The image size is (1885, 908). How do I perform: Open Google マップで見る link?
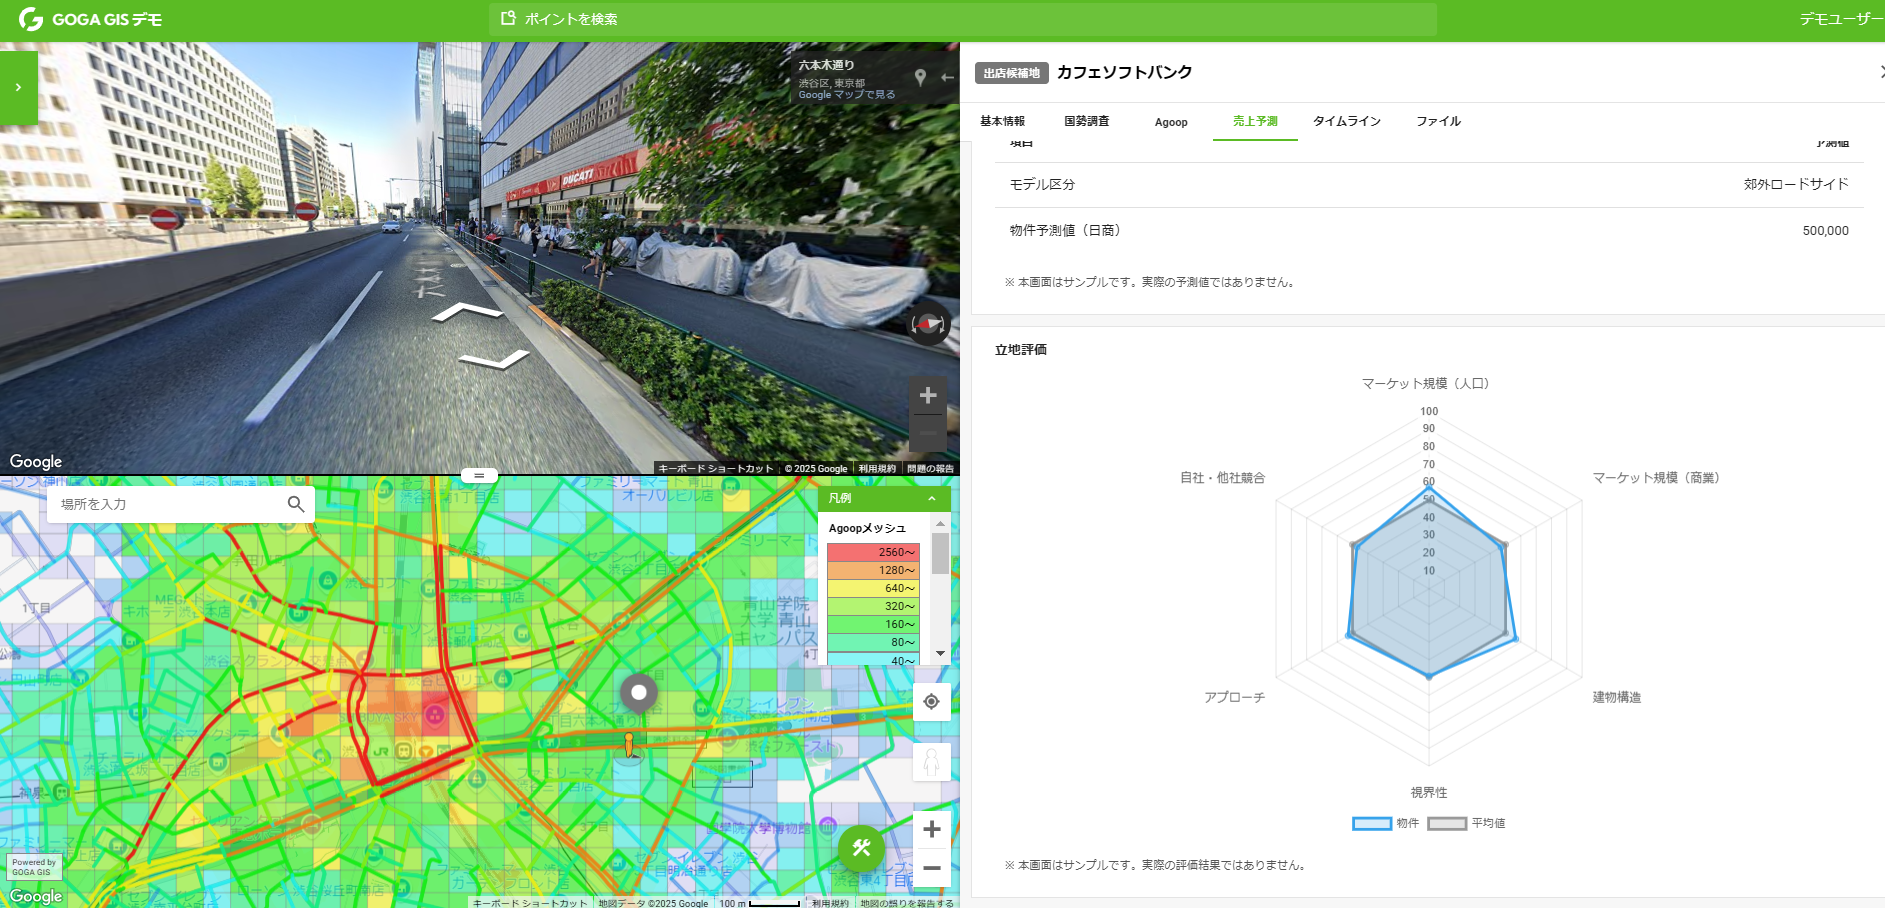pyautogui.click(x=846, y=95)
